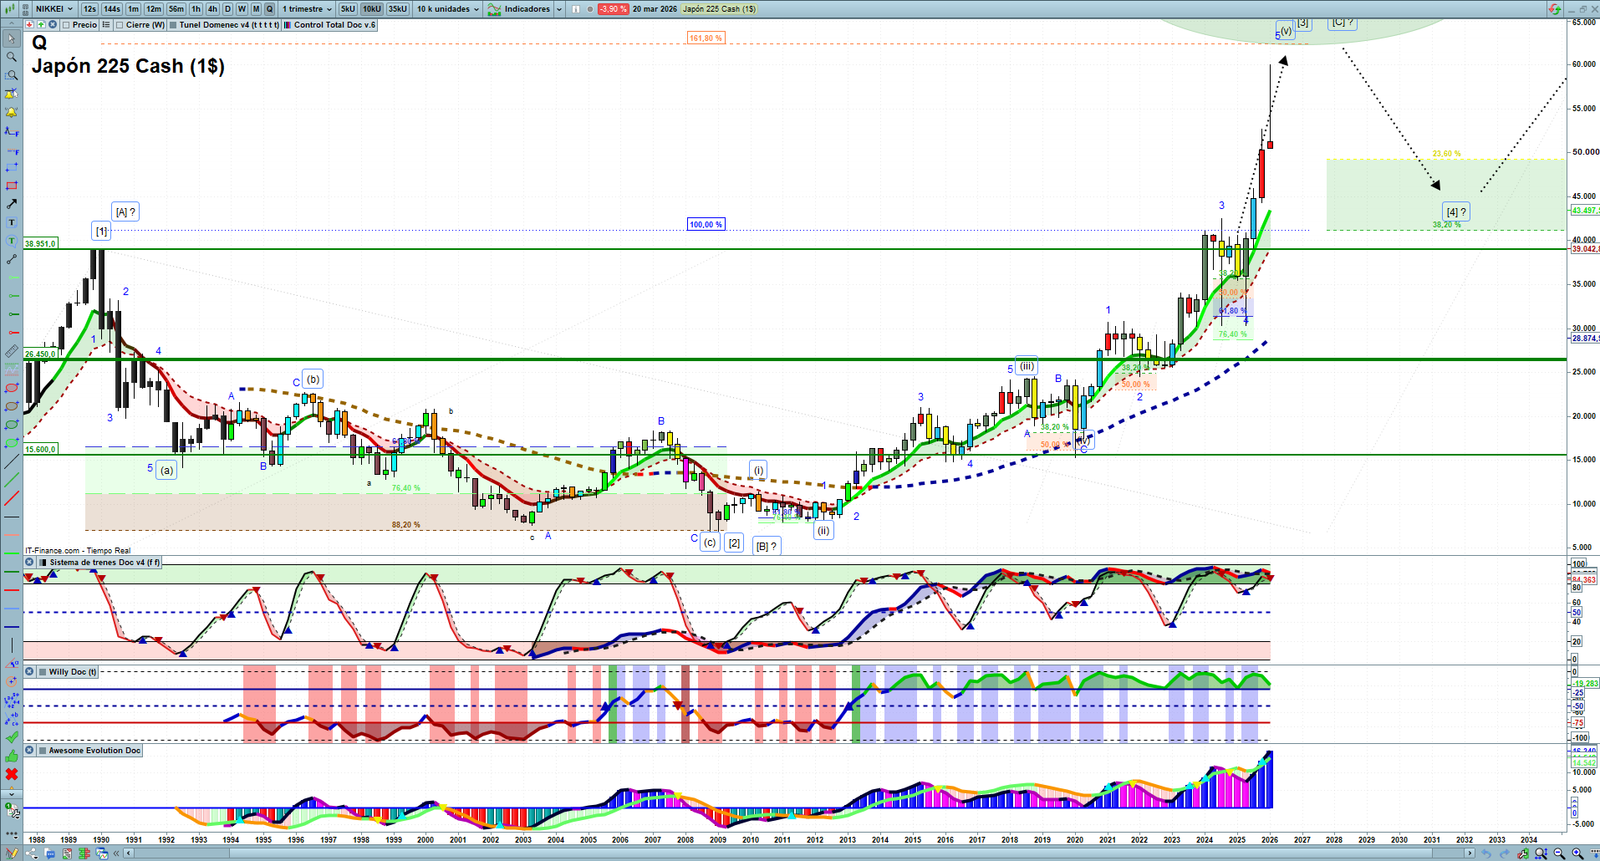
Task: Select the green check mark tool
Action: 11,737
